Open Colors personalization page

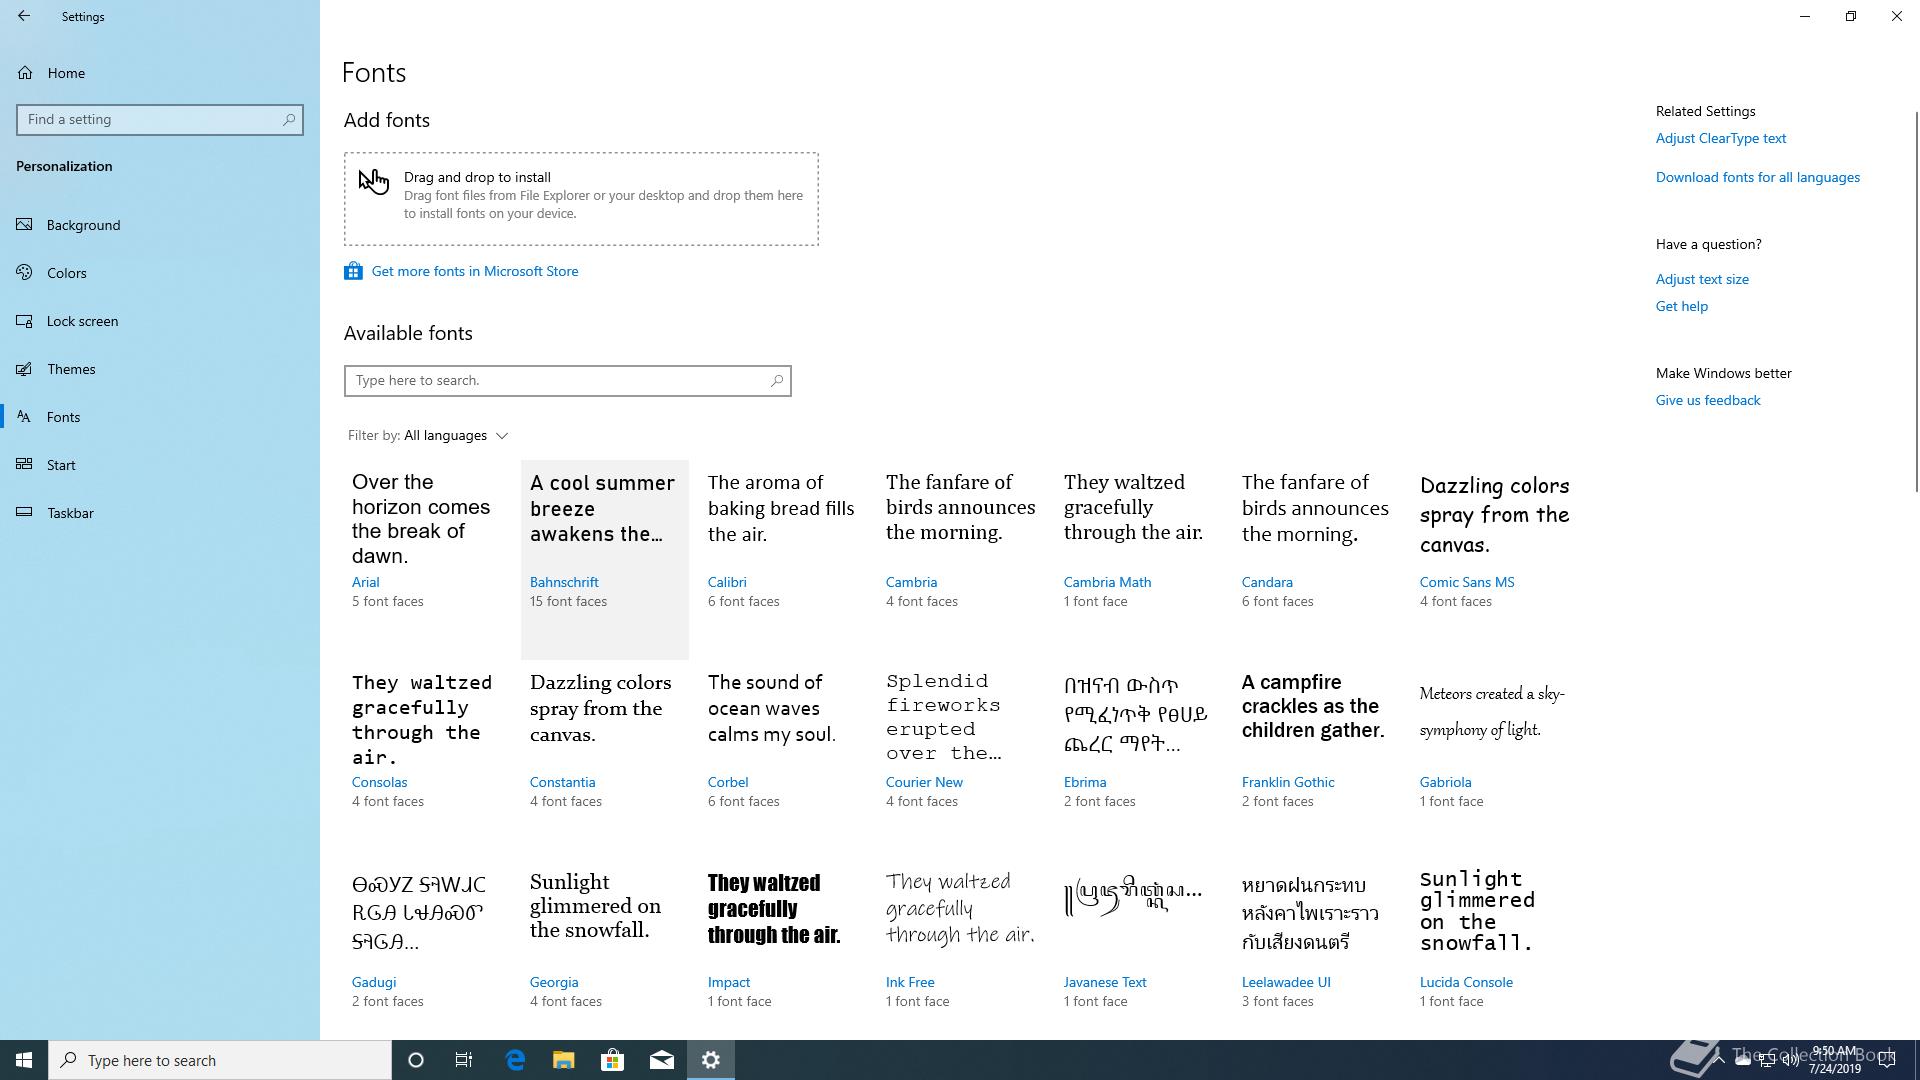(x=160, y=273)
